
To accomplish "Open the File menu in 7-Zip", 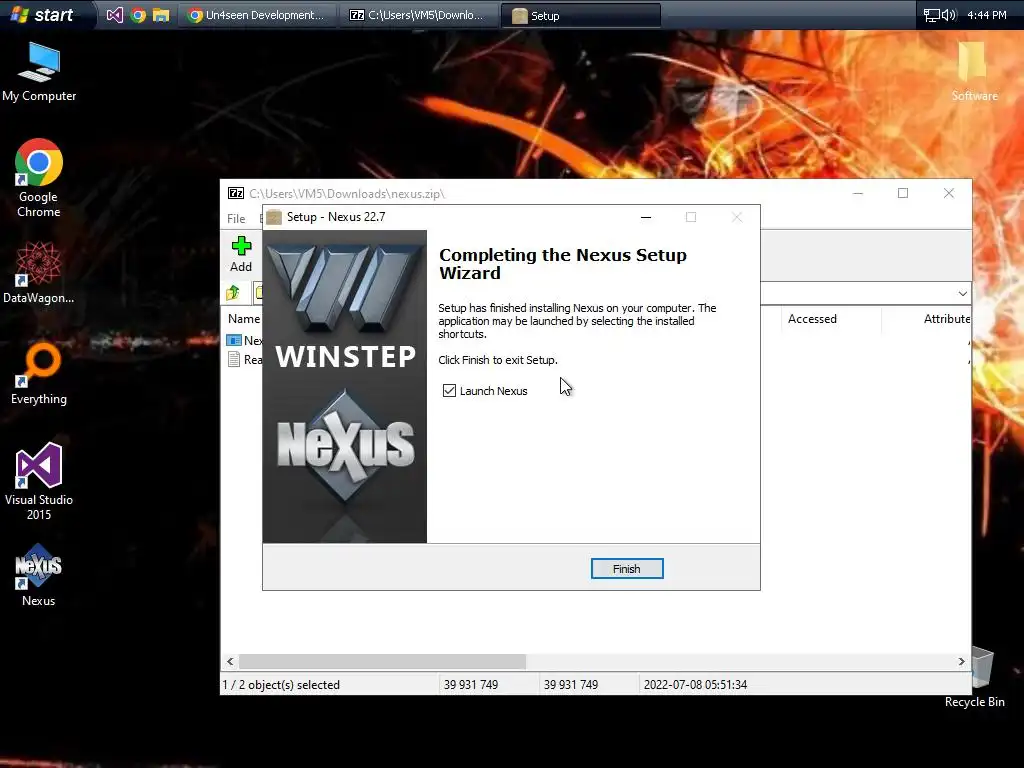I will [236, 219].
